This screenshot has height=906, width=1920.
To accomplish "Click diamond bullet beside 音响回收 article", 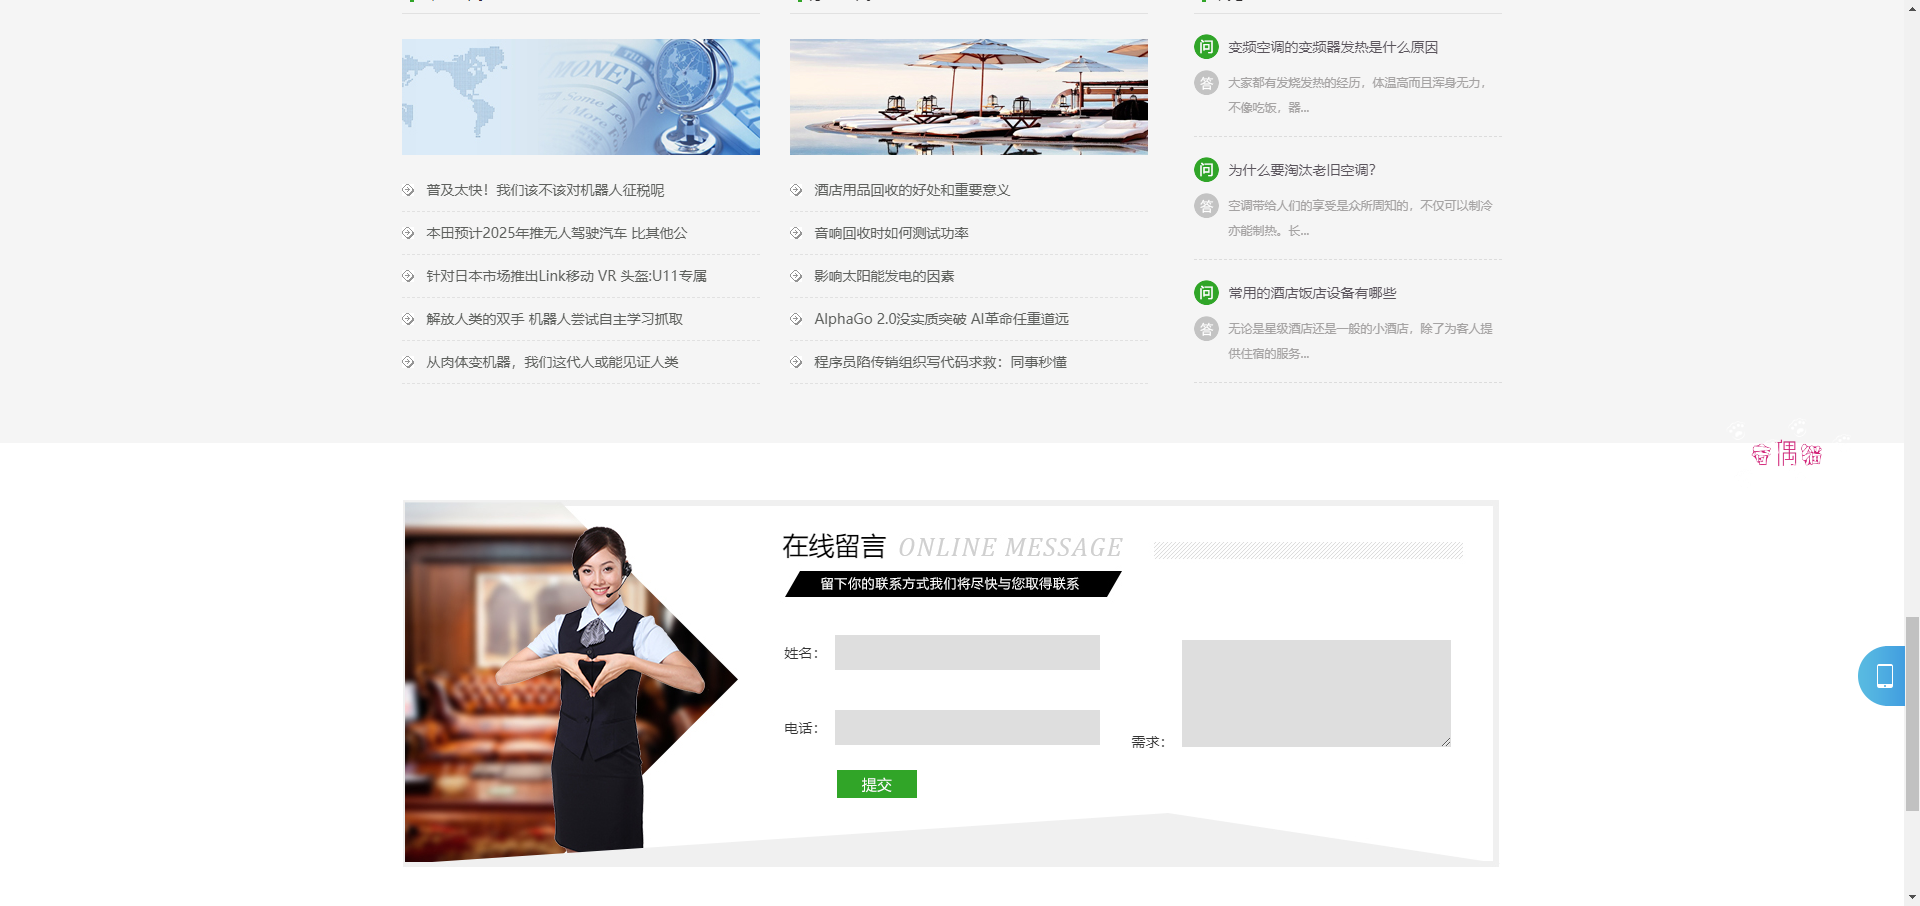I will [x=796, y=233].
